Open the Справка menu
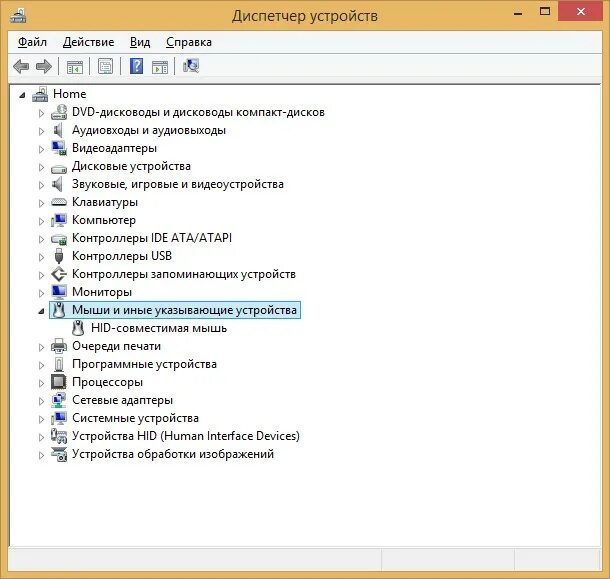This screenshot has height=579, width=610. click(x=189, y=42)
